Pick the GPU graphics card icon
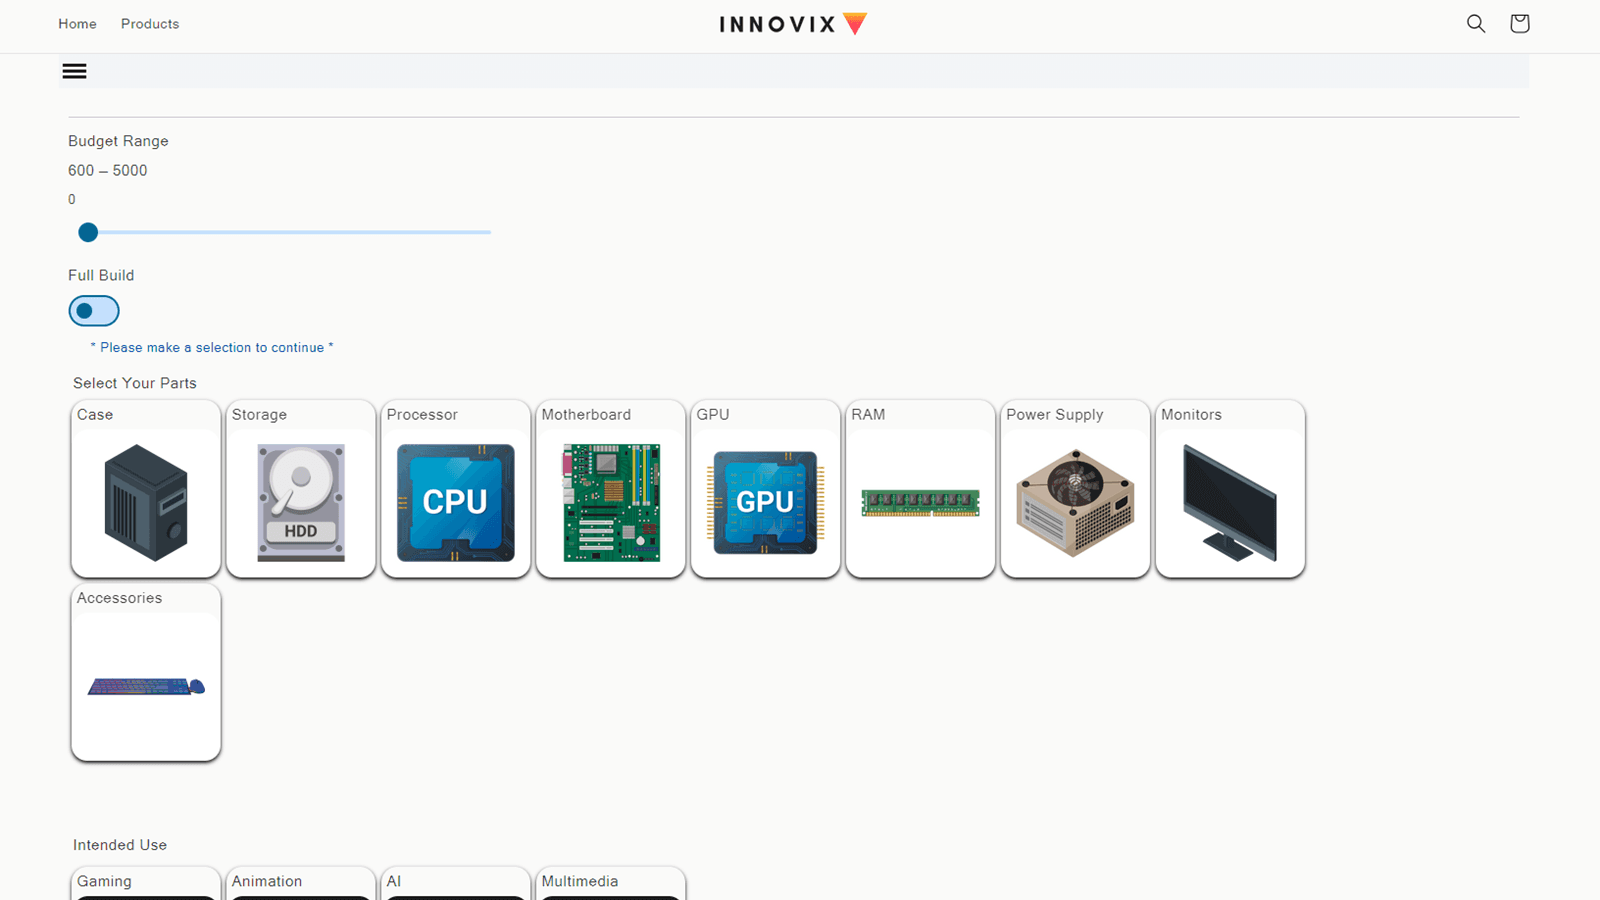The height and width of the screenshot is (900, 1600). click(765, 500)
